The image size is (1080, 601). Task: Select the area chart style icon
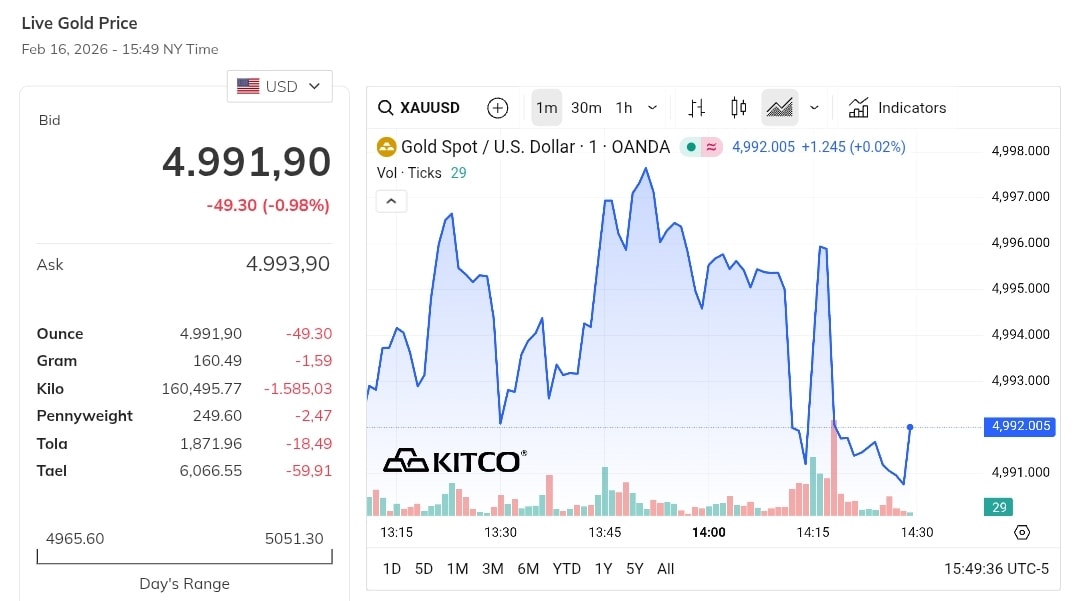click(779, 108)
